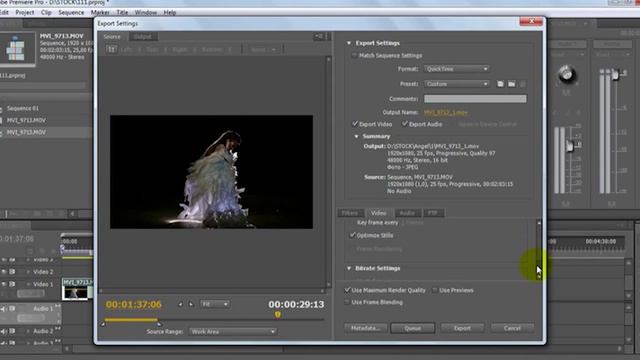640x360 pixels.
Task: Mute Audio 2 track speaker icon
Action: (x=4, y=331)
